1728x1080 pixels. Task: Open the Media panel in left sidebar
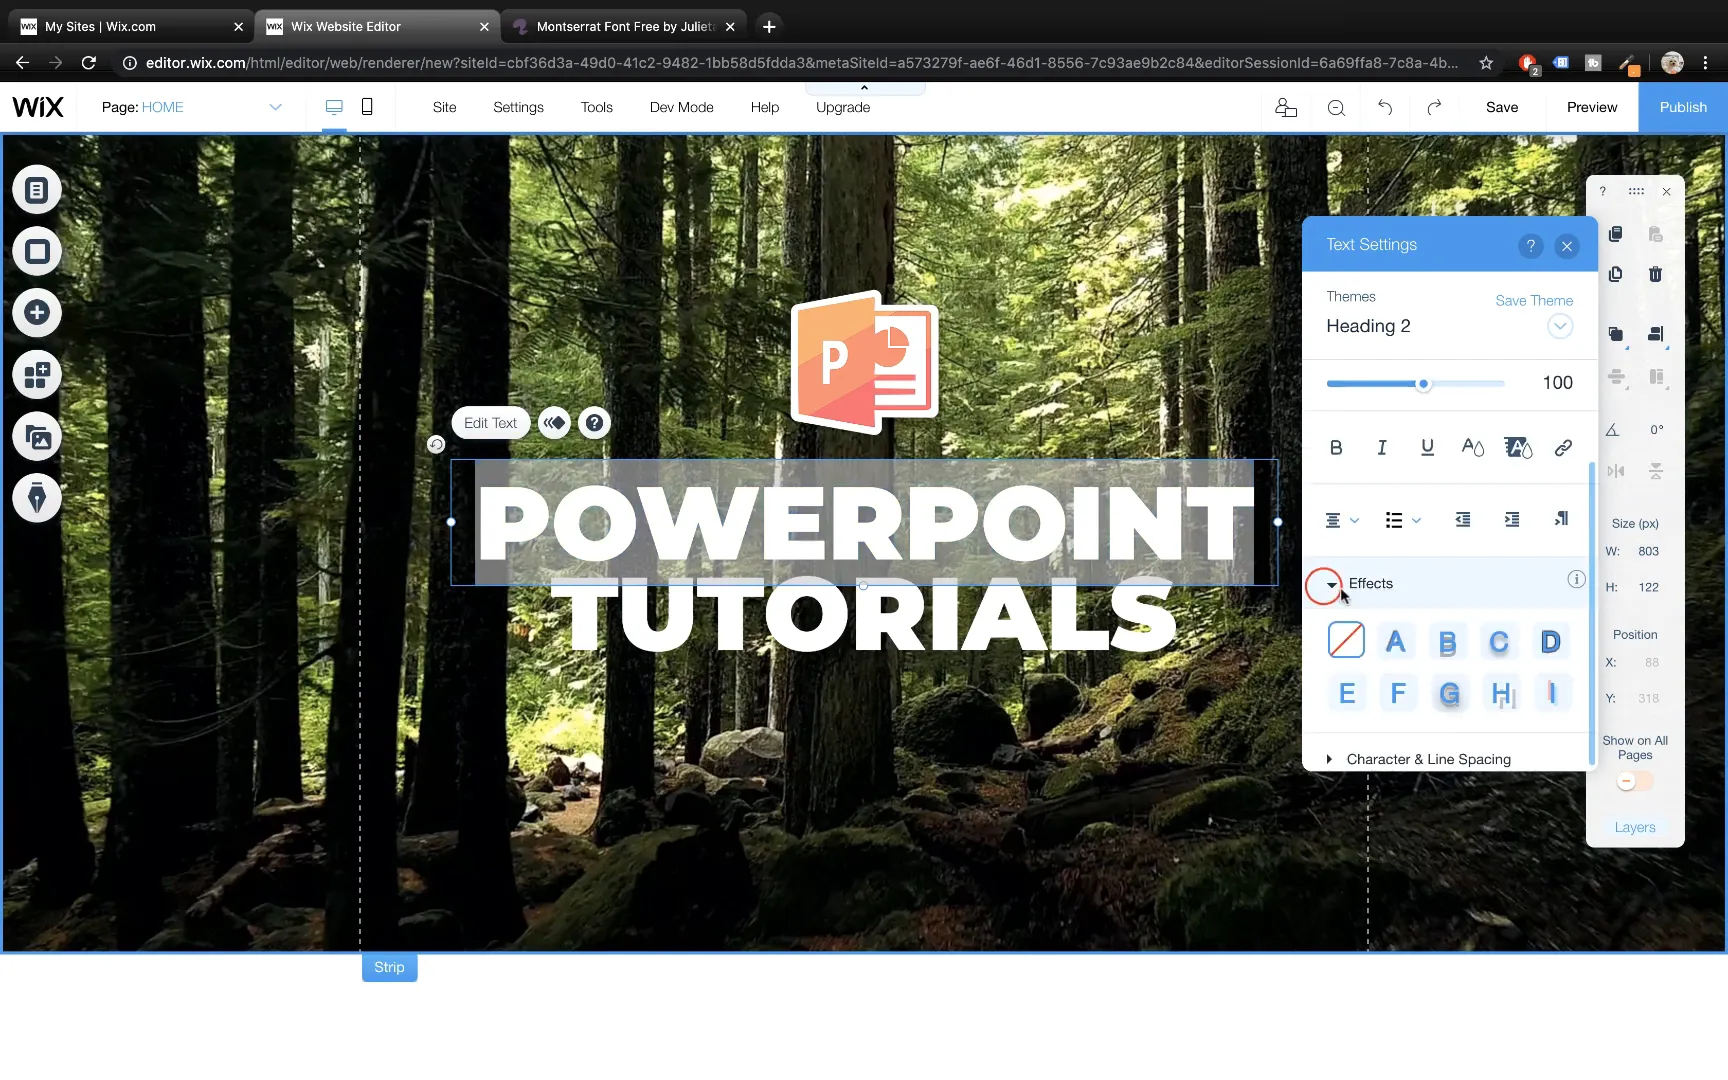pyautogui.click(x=37, y=437)
